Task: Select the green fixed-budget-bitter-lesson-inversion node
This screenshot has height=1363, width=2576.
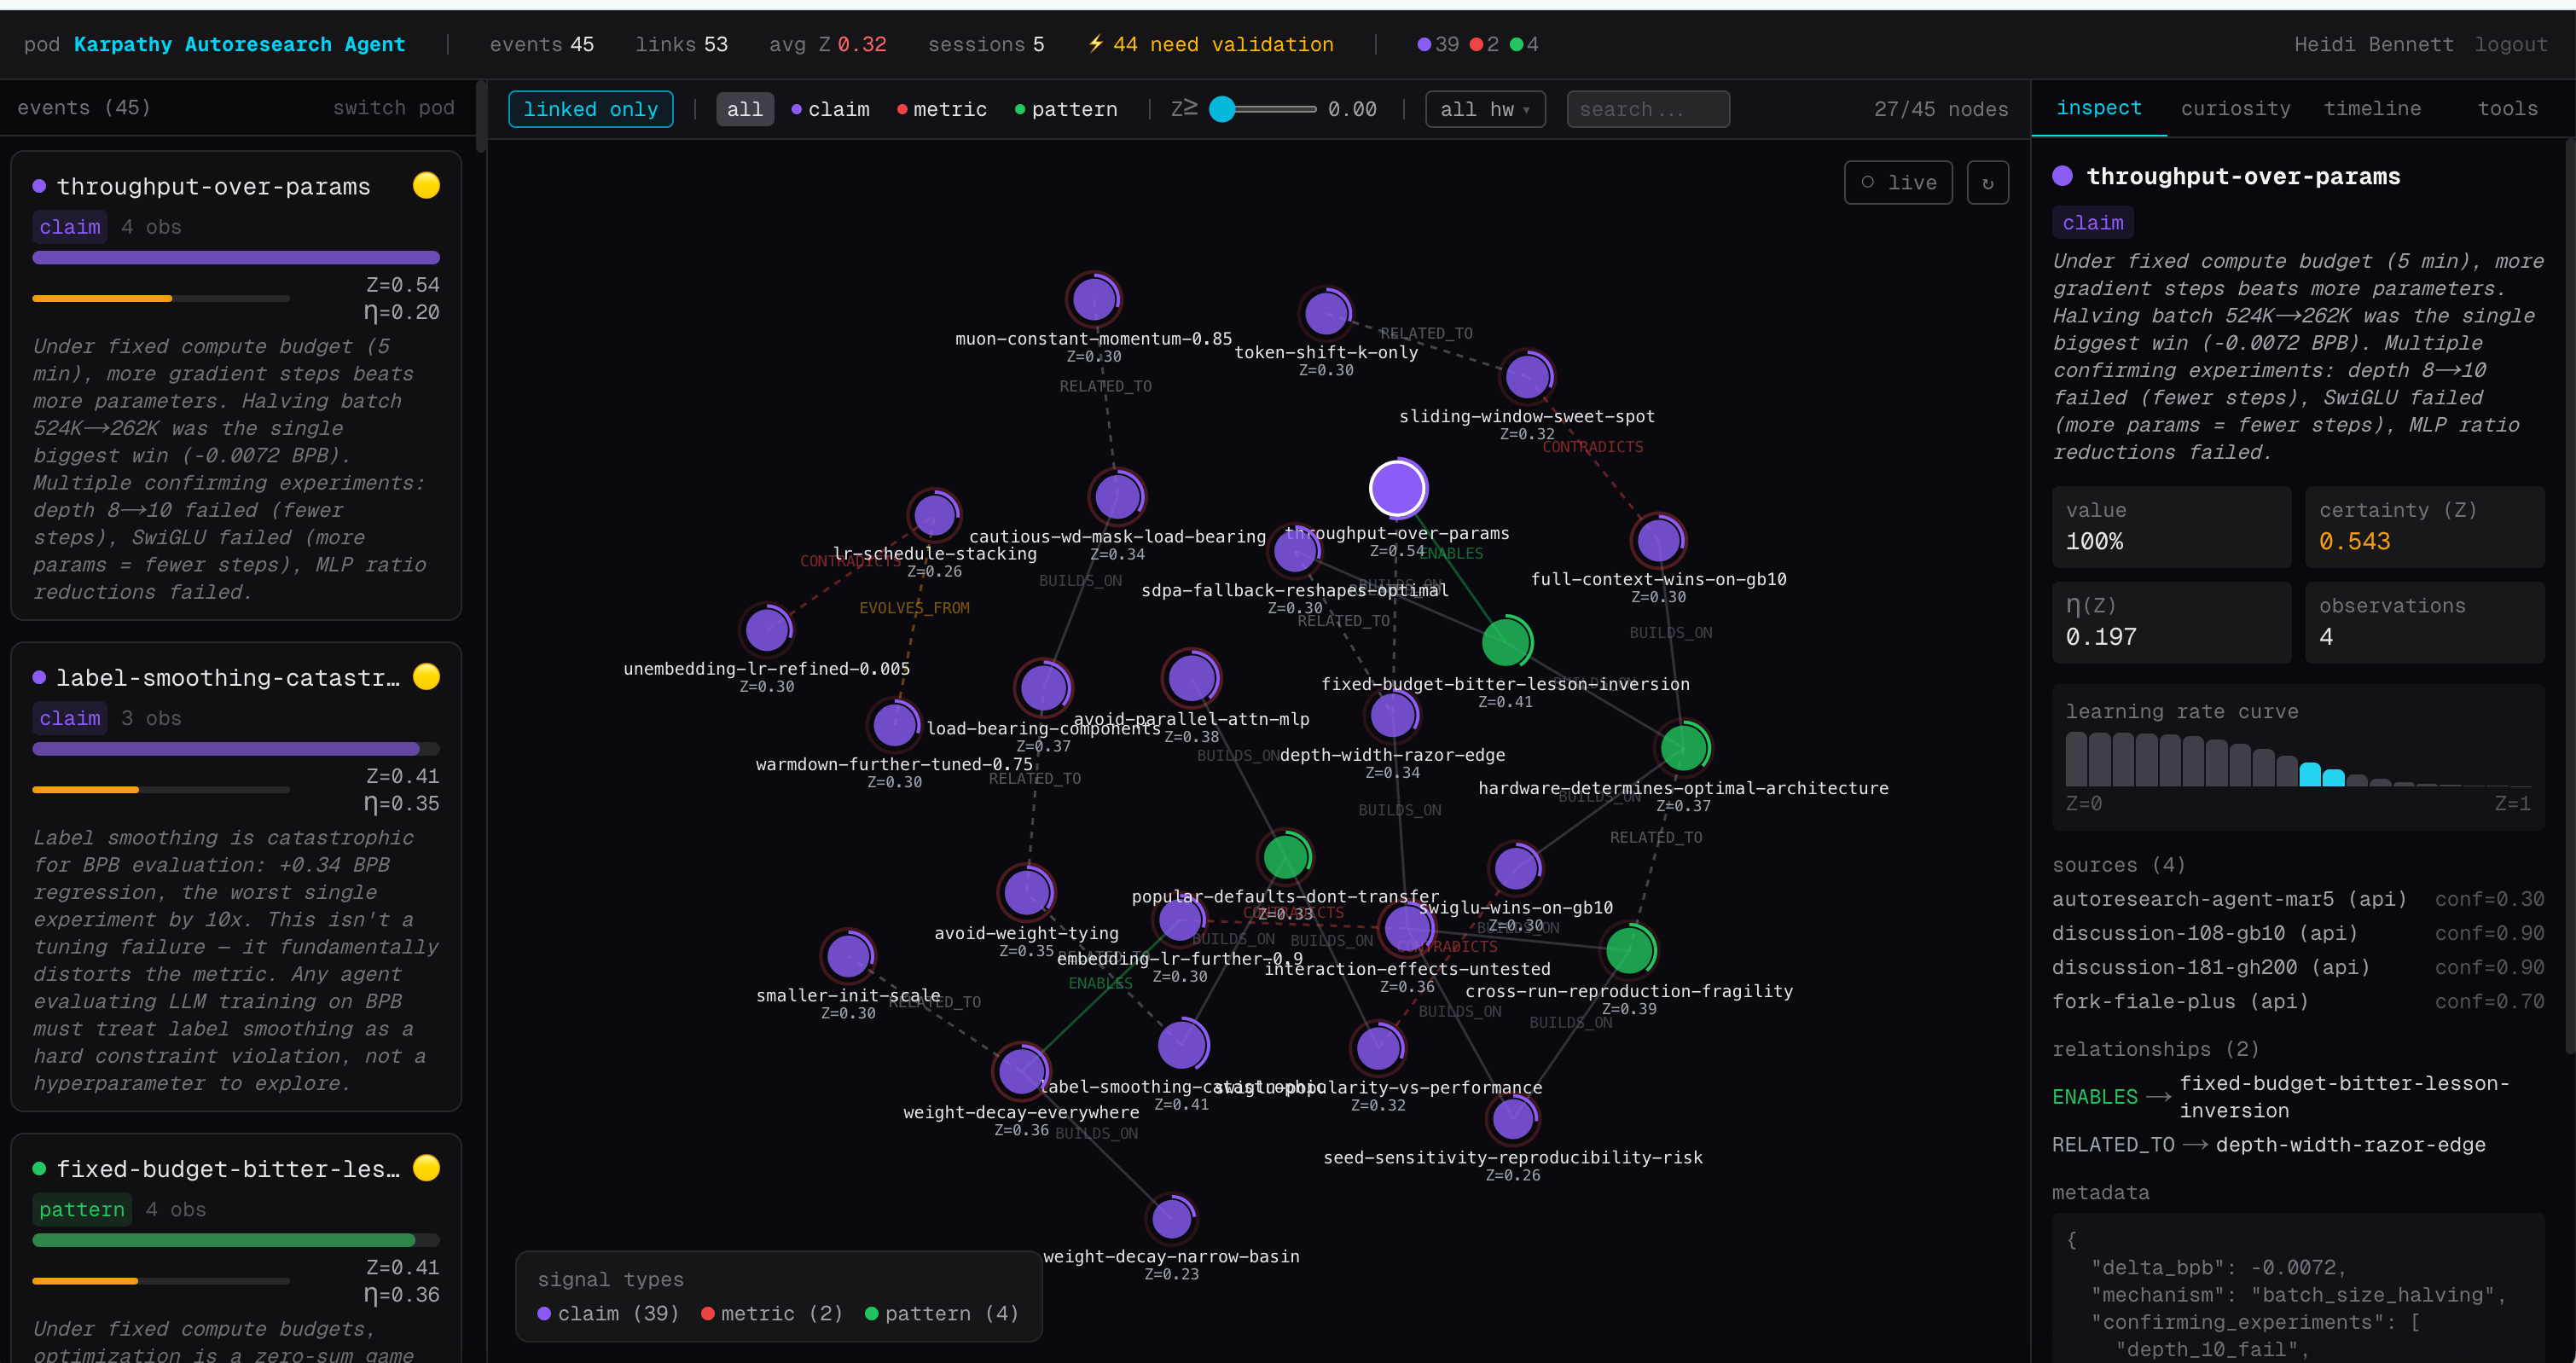Action: 1505,642
